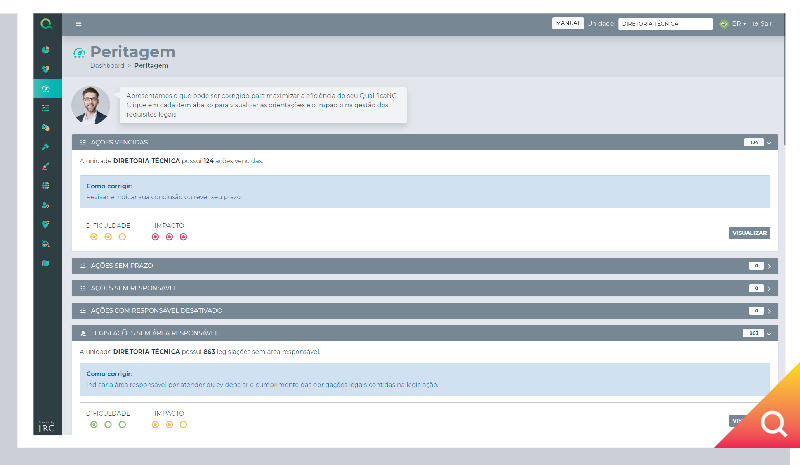Click the green logo at top-left
Screen dimensions: 800x465
46,23
